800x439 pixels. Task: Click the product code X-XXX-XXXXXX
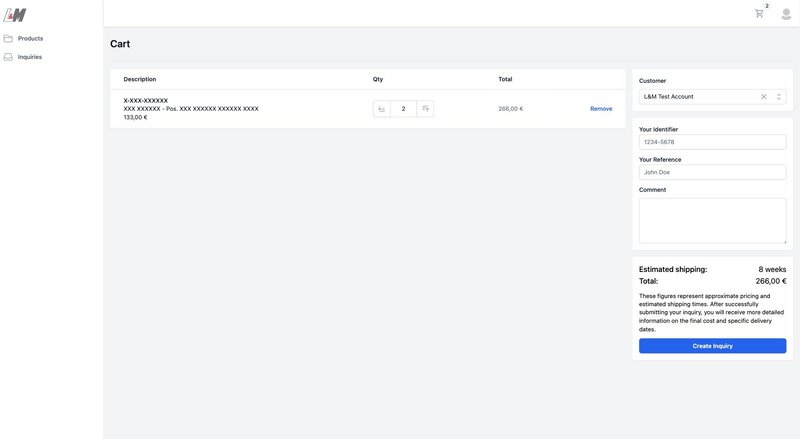pos(145,101)
